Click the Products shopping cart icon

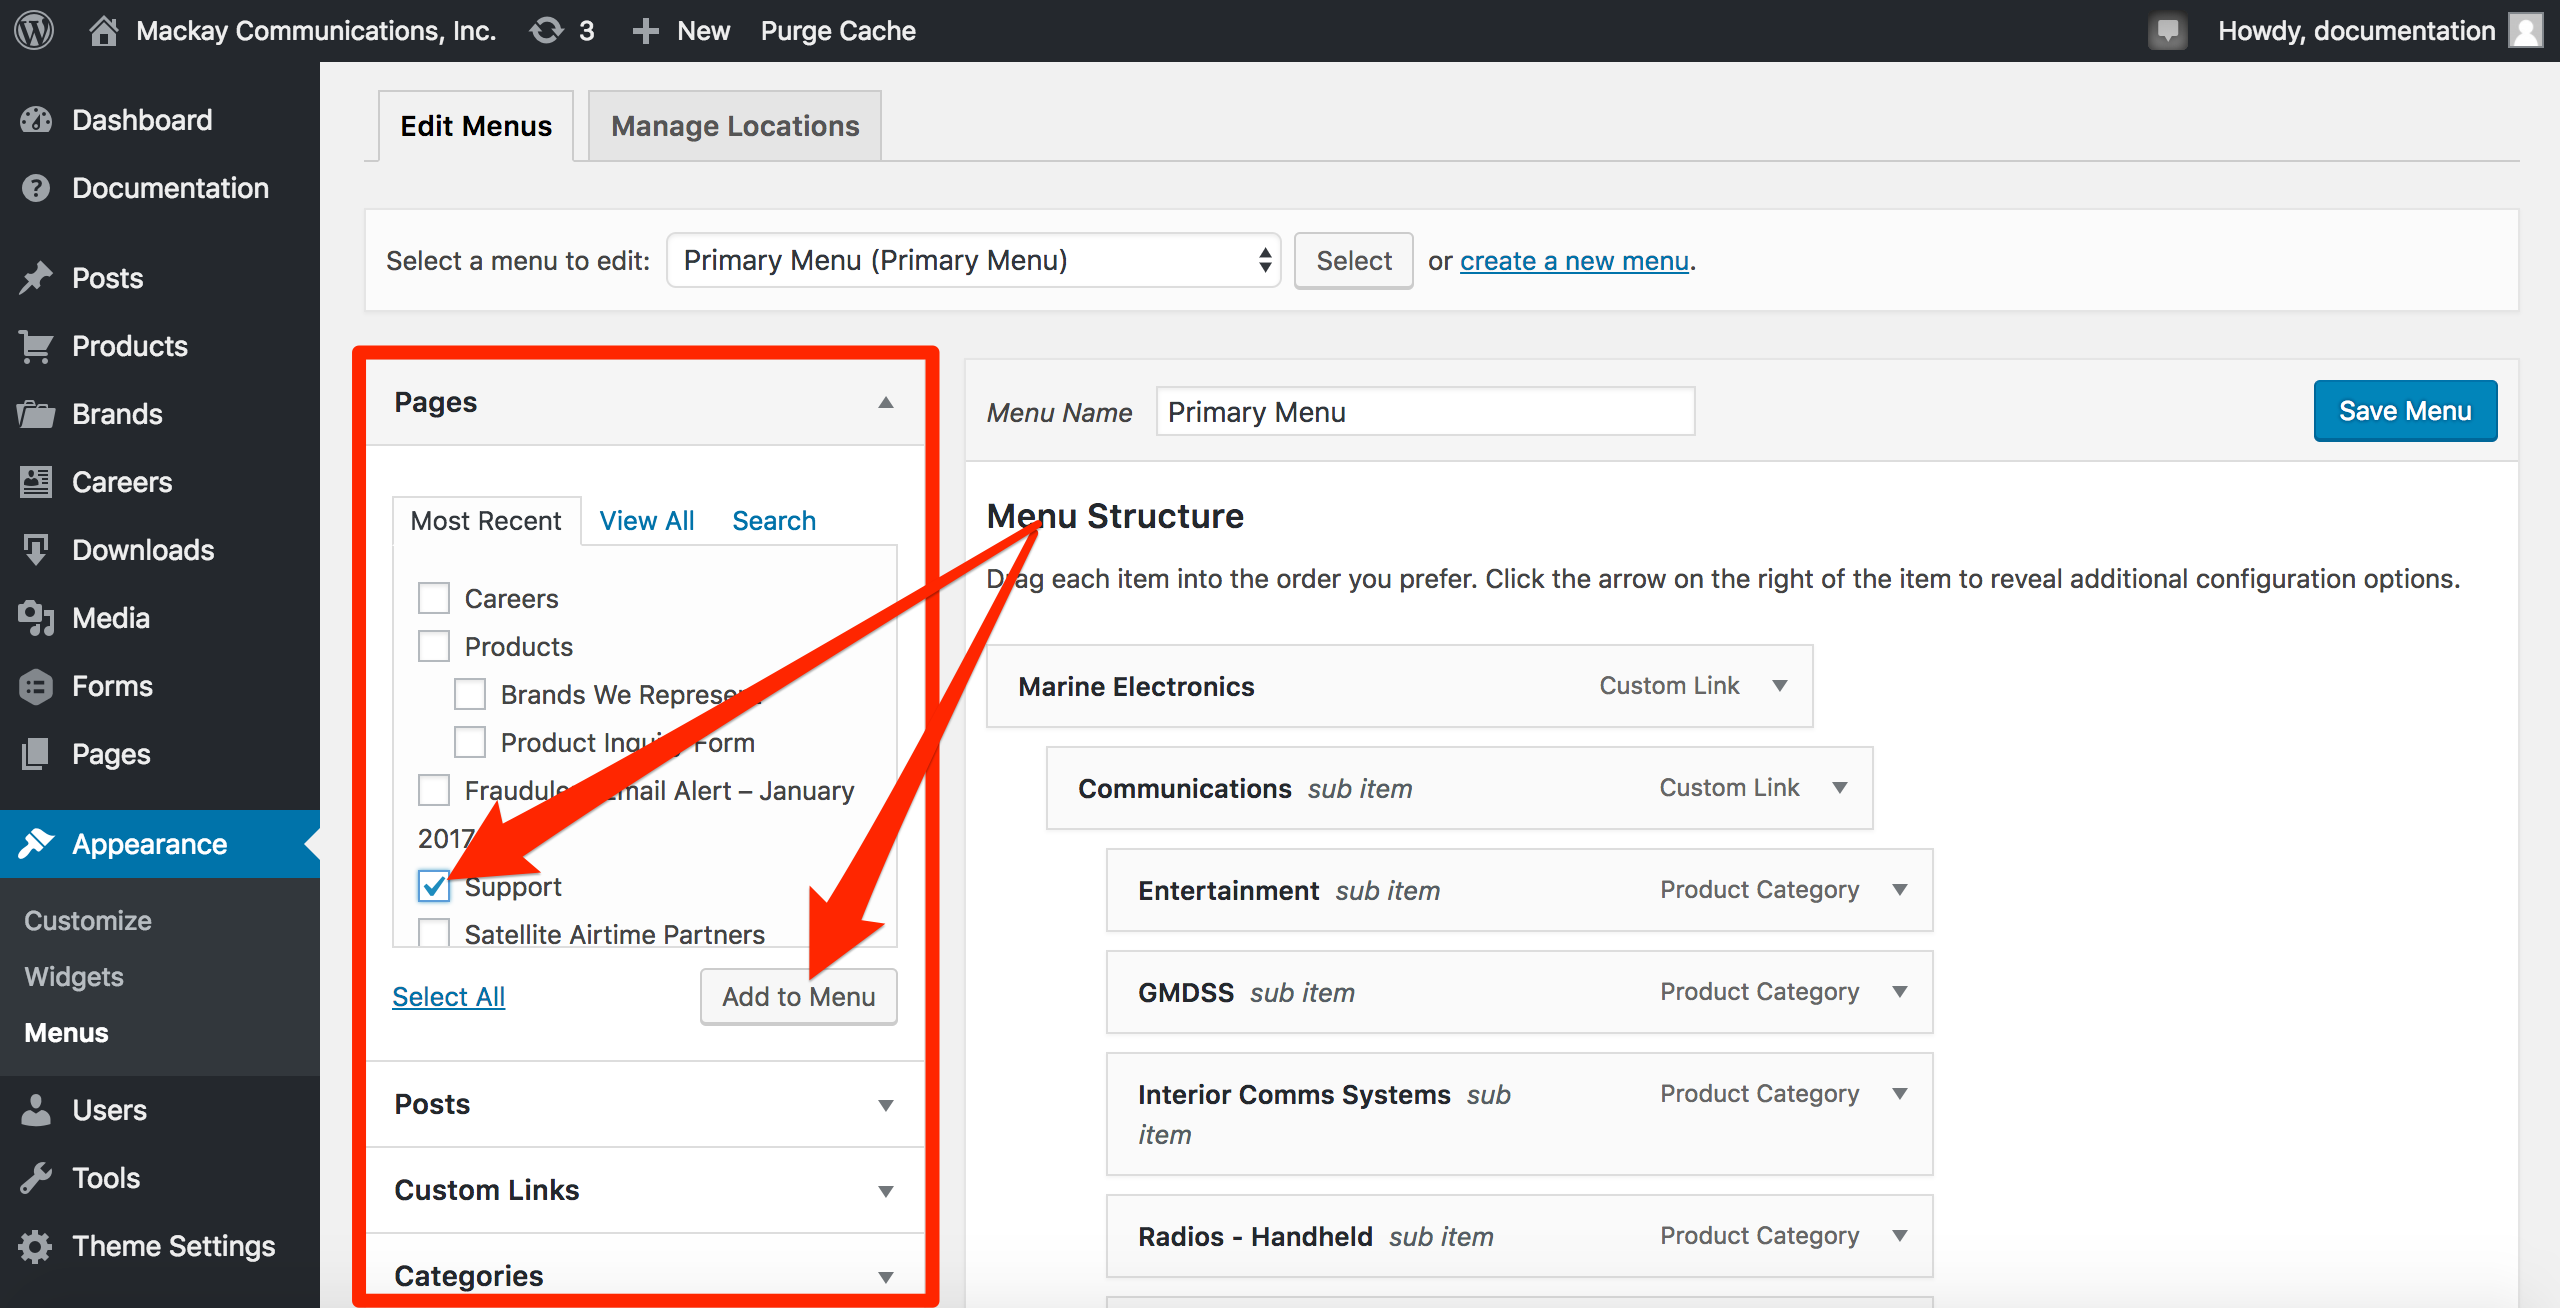click(x=36, y=346)
